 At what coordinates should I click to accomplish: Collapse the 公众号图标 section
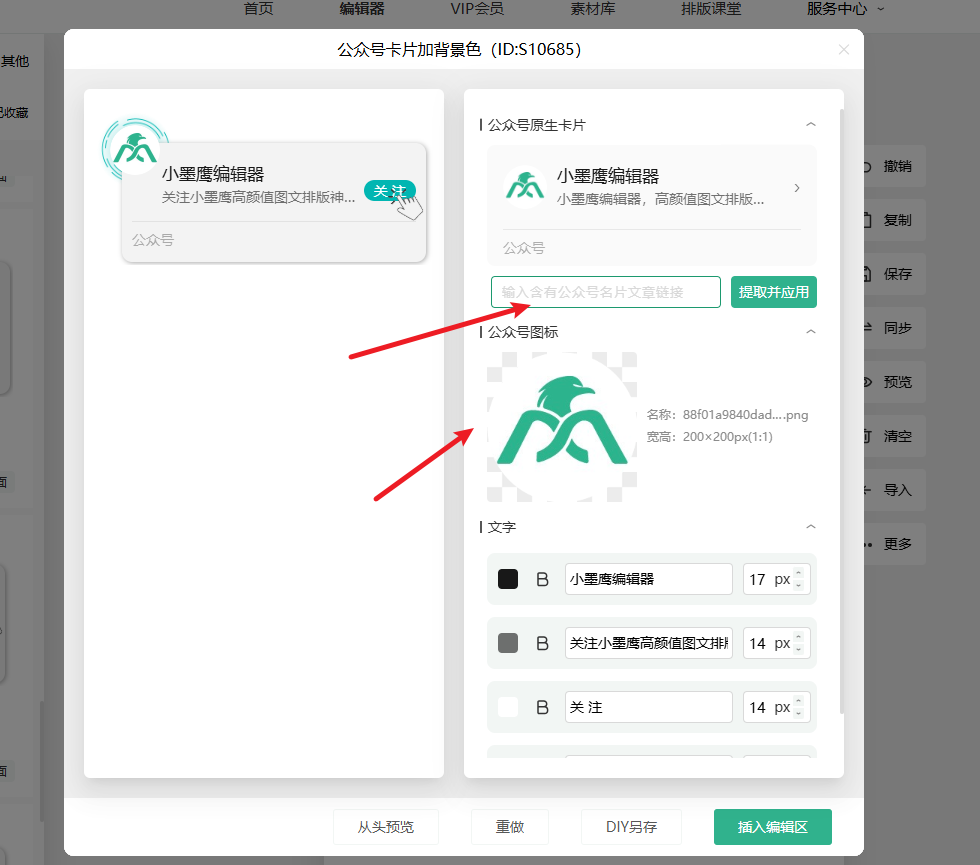pos(811,331)
